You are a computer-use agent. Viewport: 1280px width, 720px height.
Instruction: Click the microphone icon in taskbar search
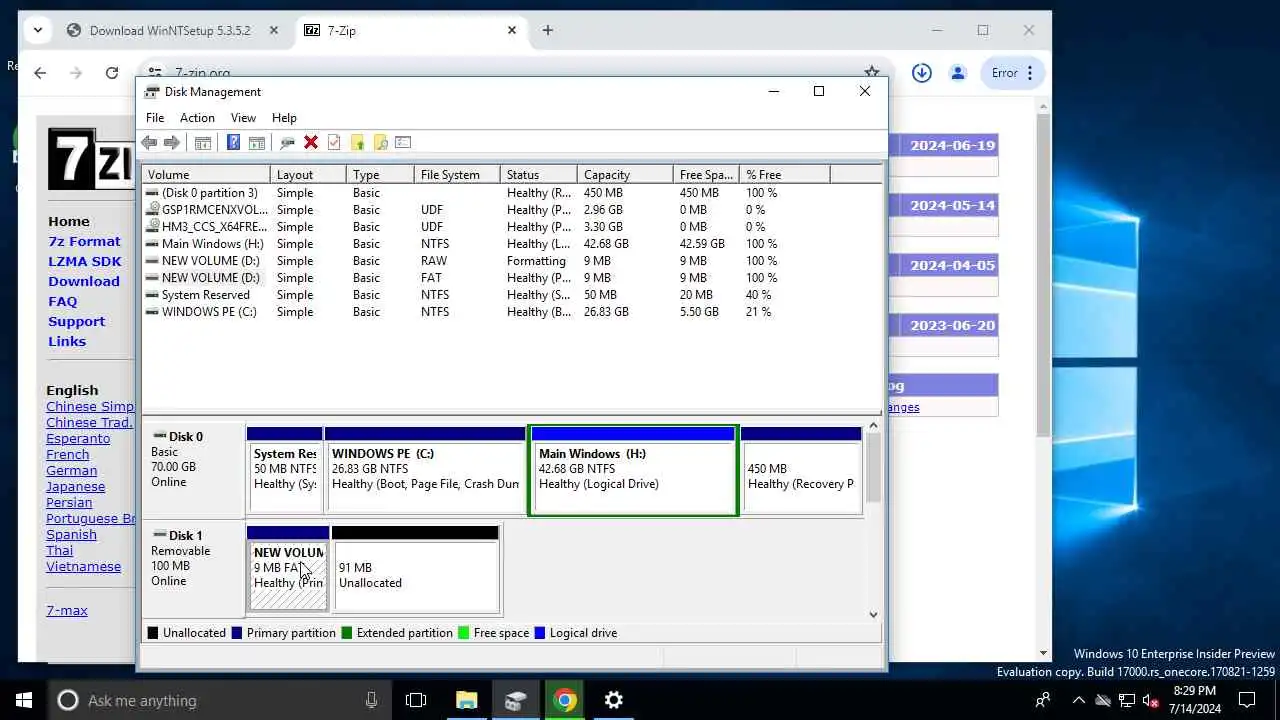(372, 700)
